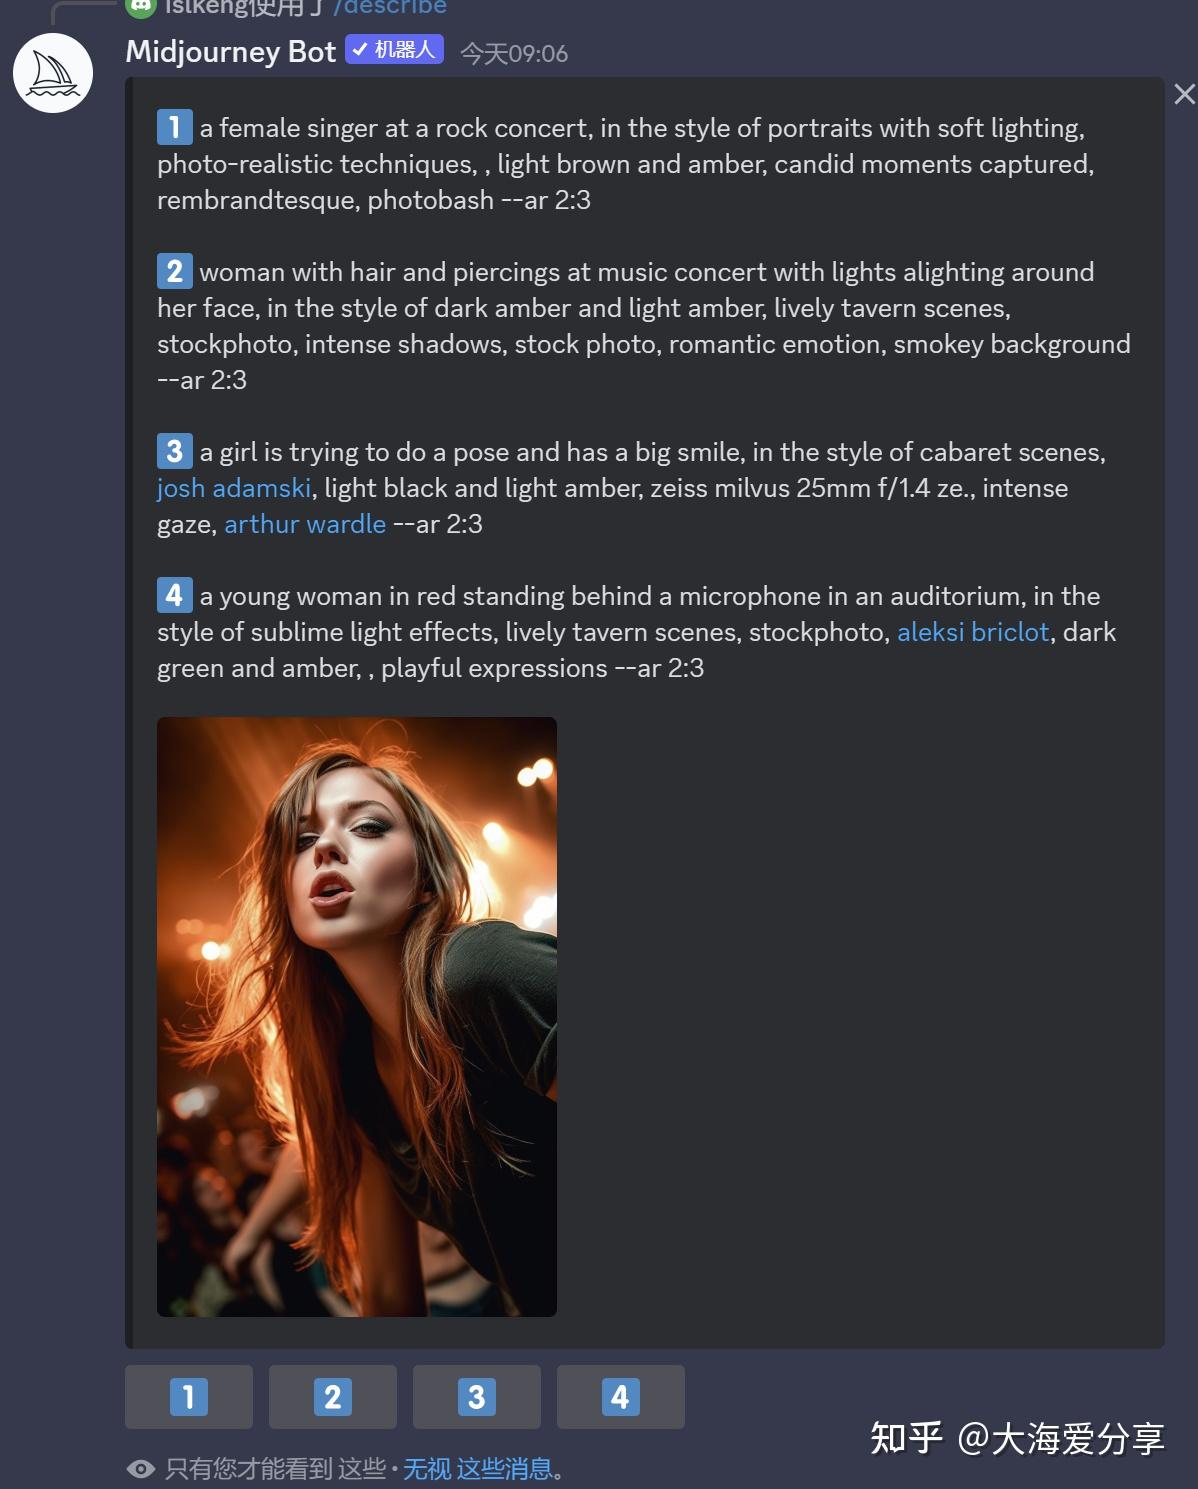
Task: Click the 无视 这些消息 dismiss link
Action: pyautogui.click(x=478, y=1468)
